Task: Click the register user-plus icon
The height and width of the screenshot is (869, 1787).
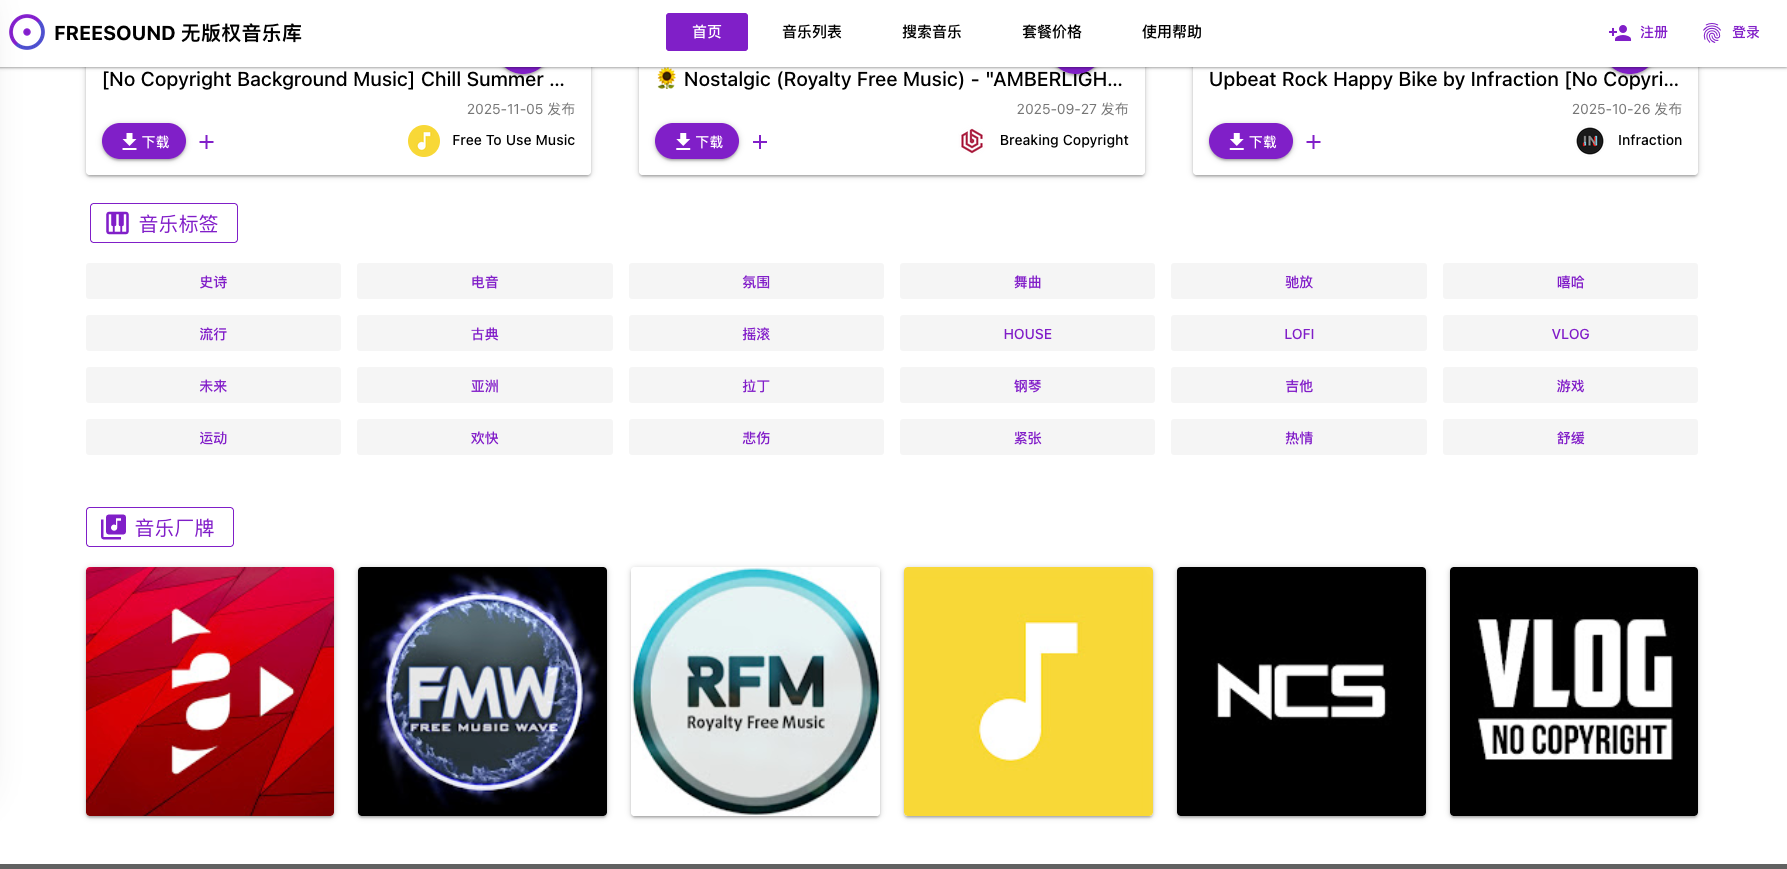Action: 1619,33
